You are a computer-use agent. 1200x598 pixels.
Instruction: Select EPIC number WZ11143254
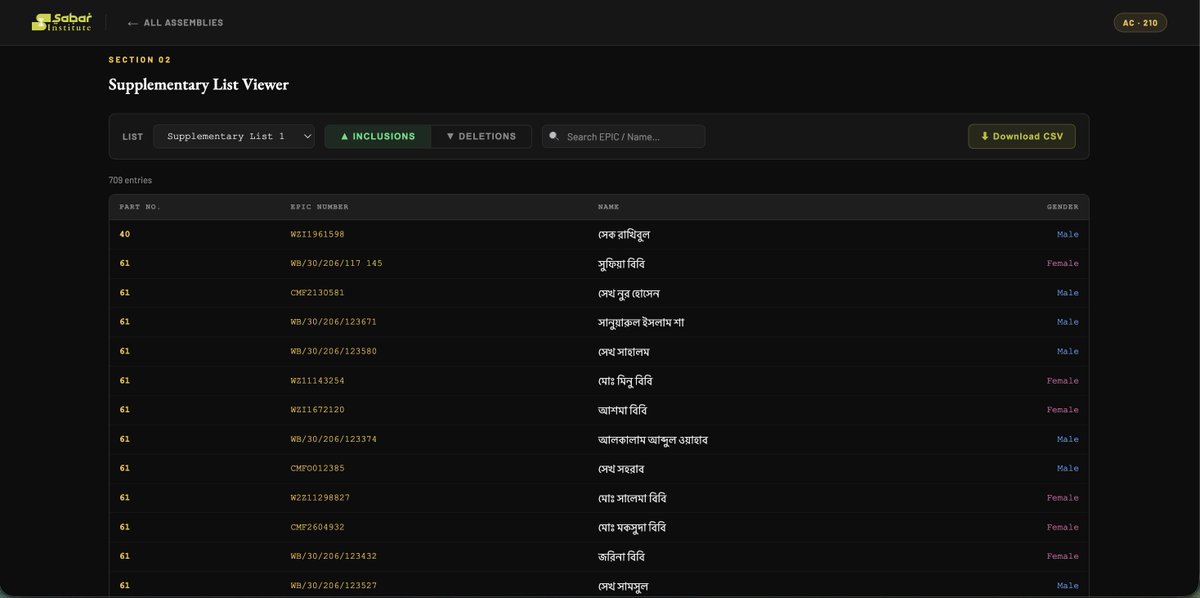click(x=317, y=381)
